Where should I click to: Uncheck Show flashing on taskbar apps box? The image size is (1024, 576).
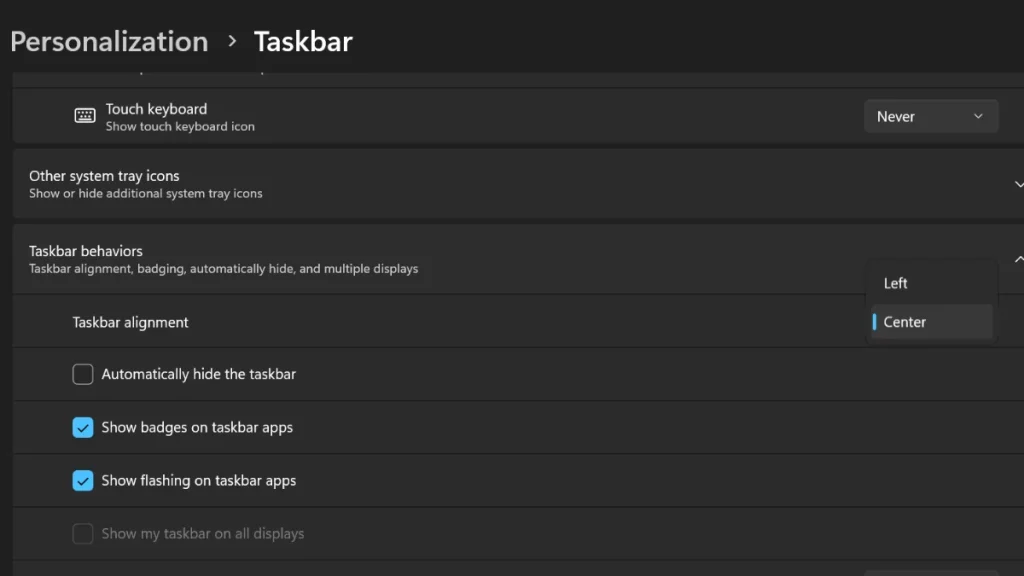[x=83, y=481]
